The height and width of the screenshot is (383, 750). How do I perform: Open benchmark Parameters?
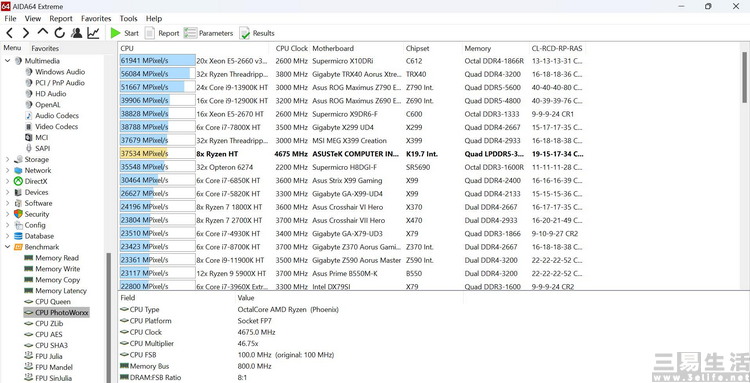coord(209,33)
